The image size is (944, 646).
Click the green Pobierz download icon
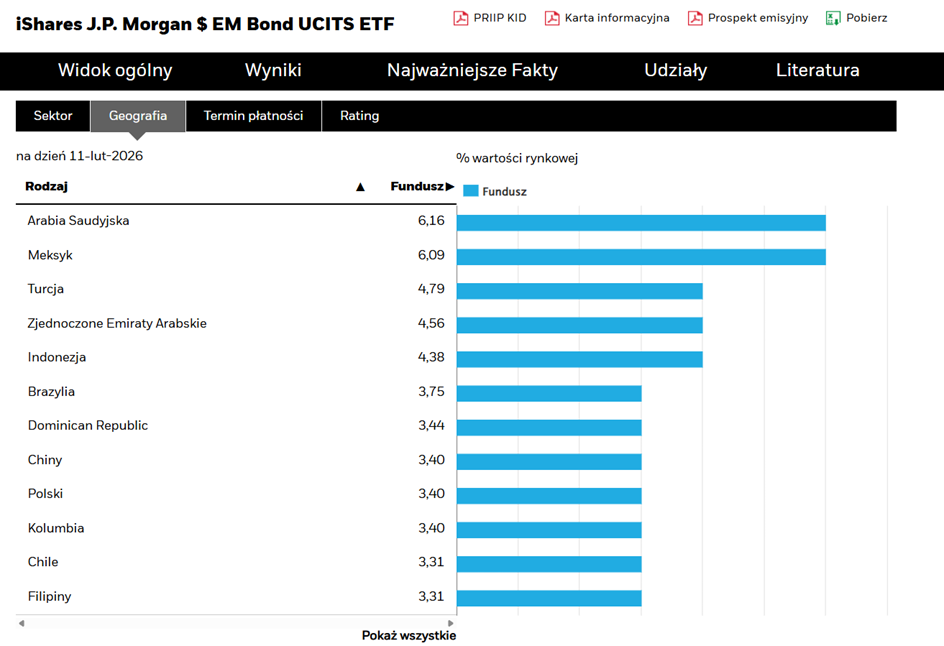pyautogui.click(x=833, y=18)
